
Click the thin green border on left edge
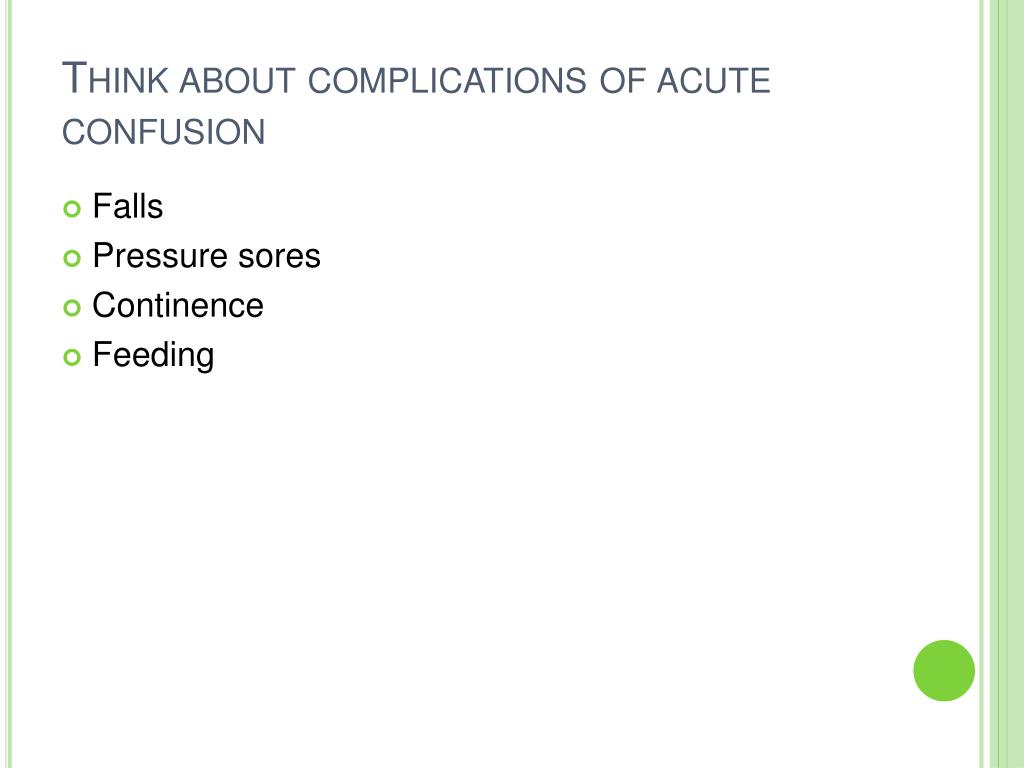tap(8, 384)
